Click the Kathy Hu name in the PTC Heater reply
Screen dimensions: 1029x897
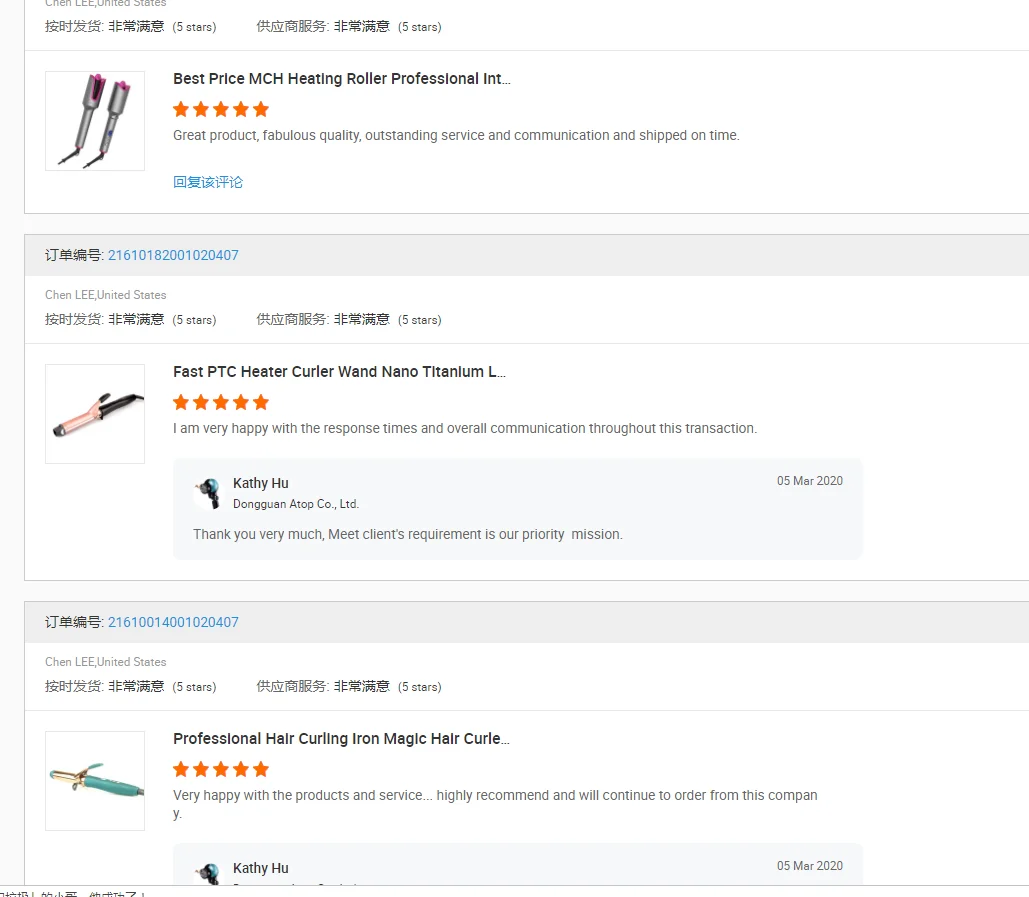click(261, 483)
